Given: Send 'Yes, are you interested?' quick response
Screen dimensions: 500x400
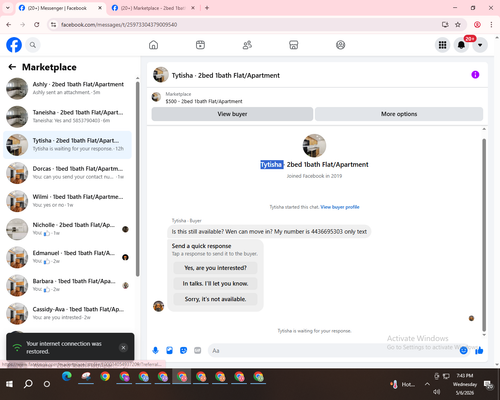Looking at the screenshot, I should [215, 268].
